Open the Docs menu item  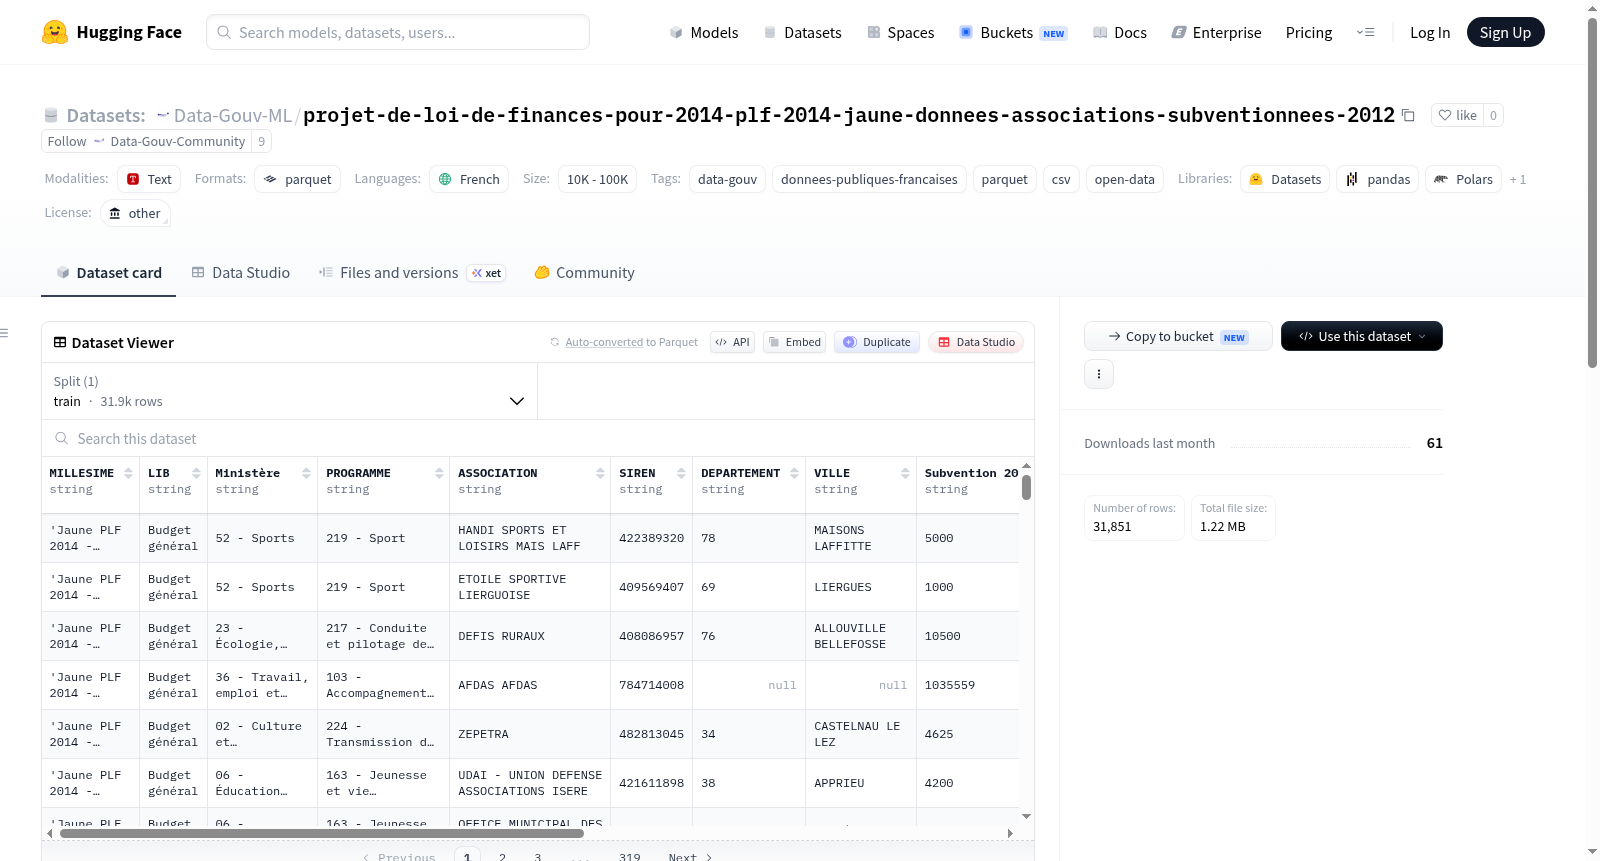point(1120,32)
